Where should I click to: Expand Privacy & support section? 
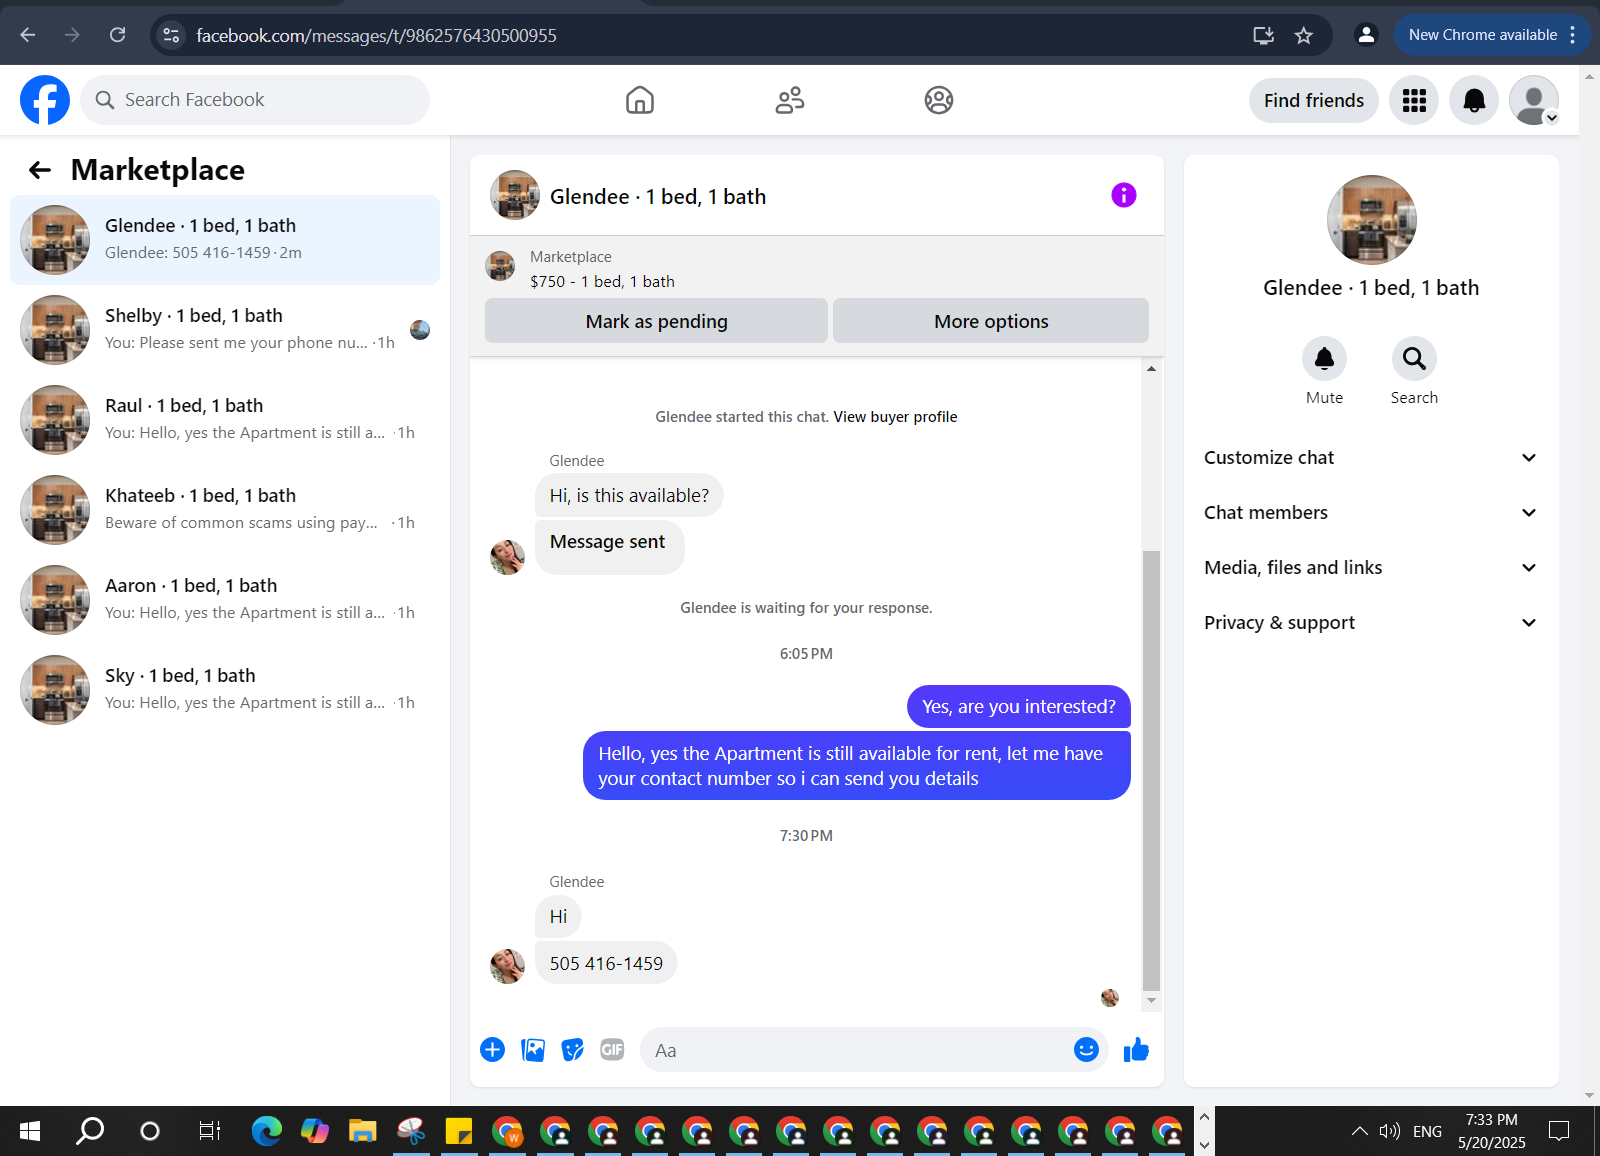coord(1371,622)
